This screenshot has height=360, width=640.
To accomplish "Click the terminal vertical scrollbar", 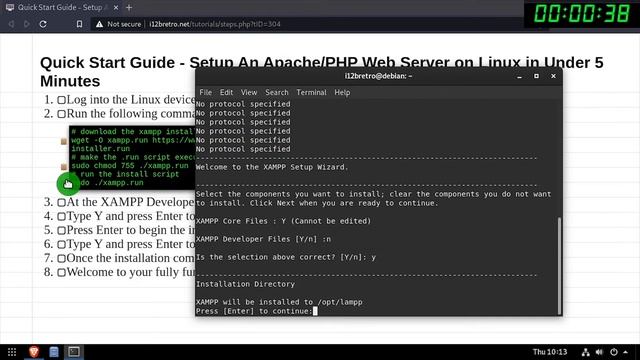I will coord(559,266).
